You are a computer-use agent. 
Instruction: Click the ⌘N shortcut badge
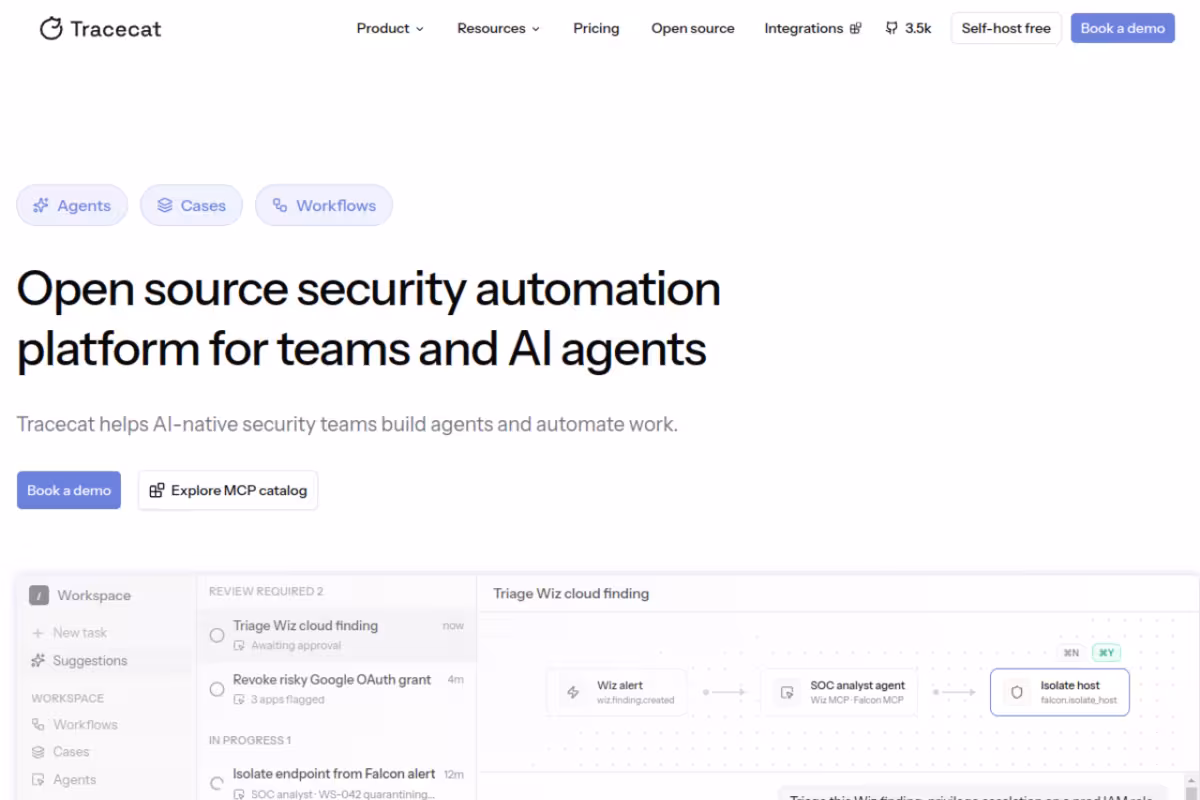tap(1072, 653)
